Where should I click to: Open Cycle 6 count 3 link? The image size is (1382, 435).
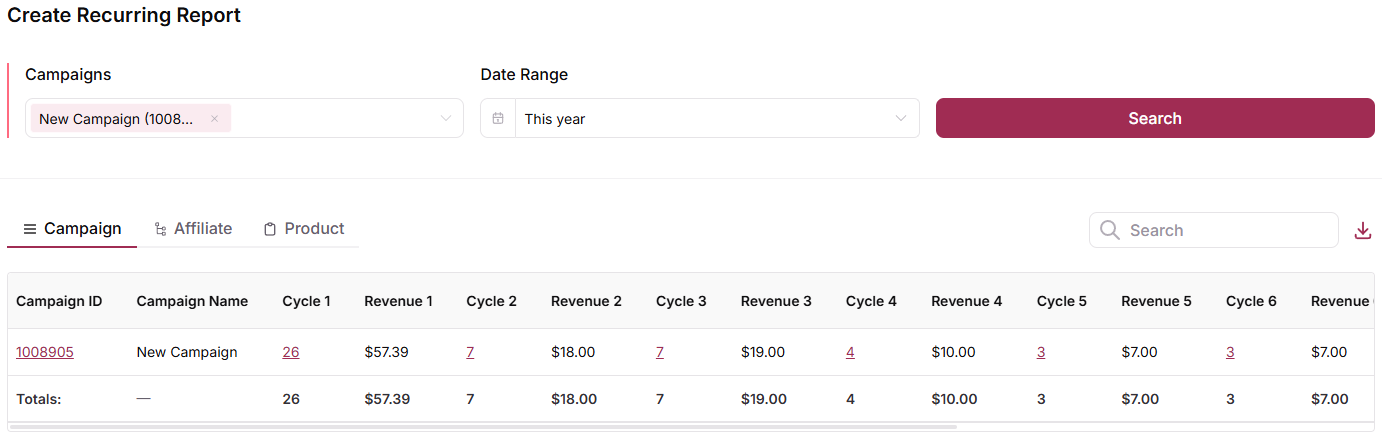(1230, 352)
